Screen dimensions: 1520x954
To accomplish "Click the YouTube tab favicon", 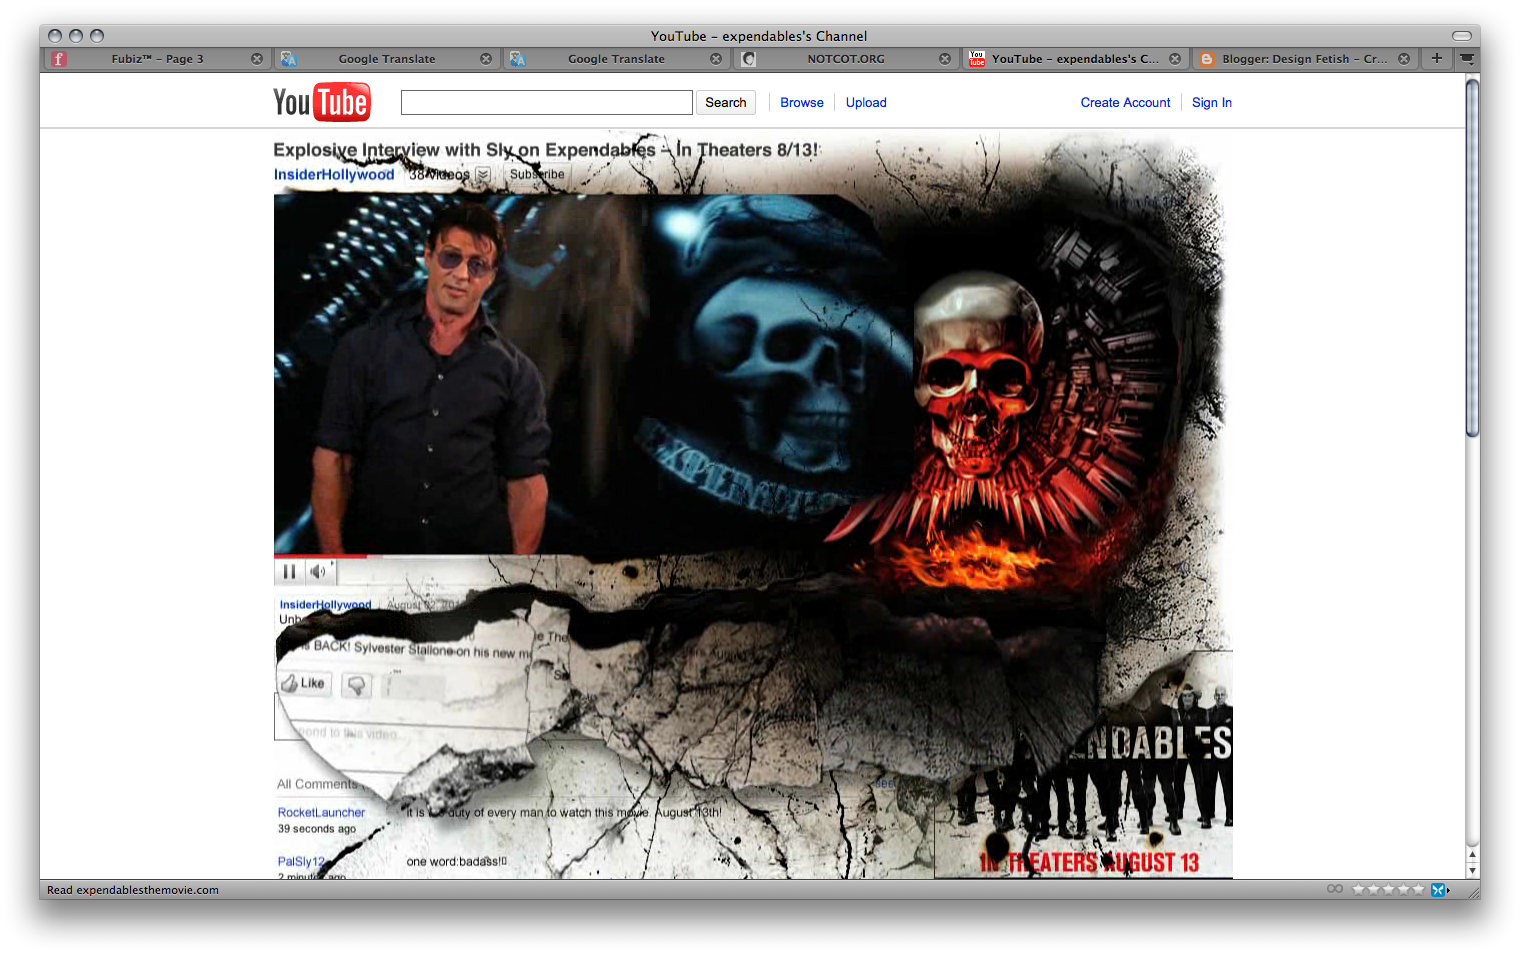I will point(977,59).
